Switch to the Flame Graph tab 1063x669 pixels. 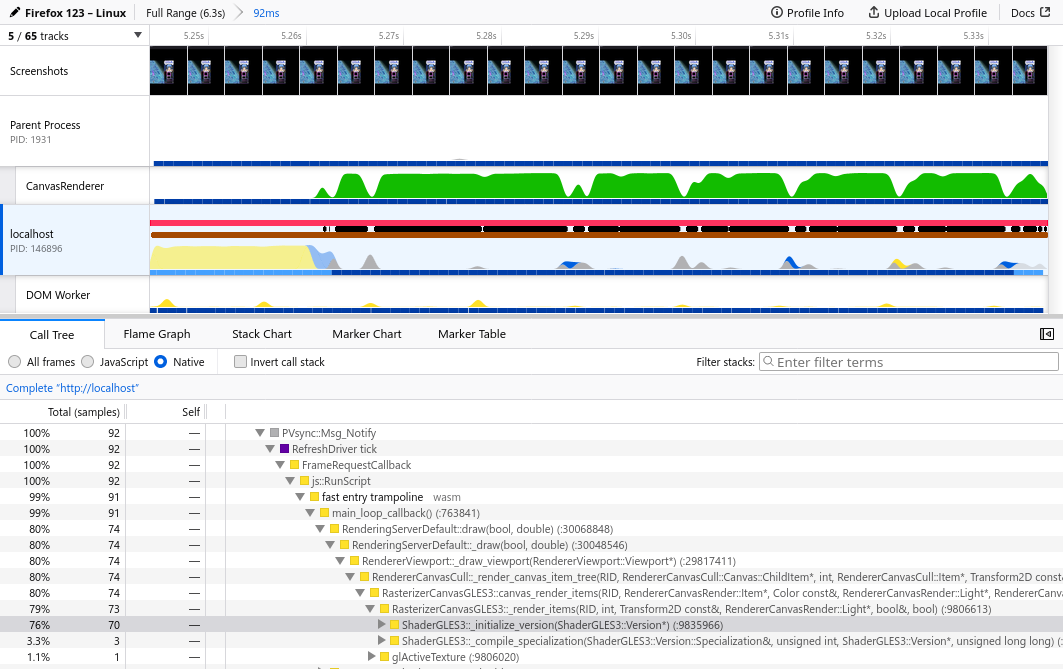pos(157,334)
